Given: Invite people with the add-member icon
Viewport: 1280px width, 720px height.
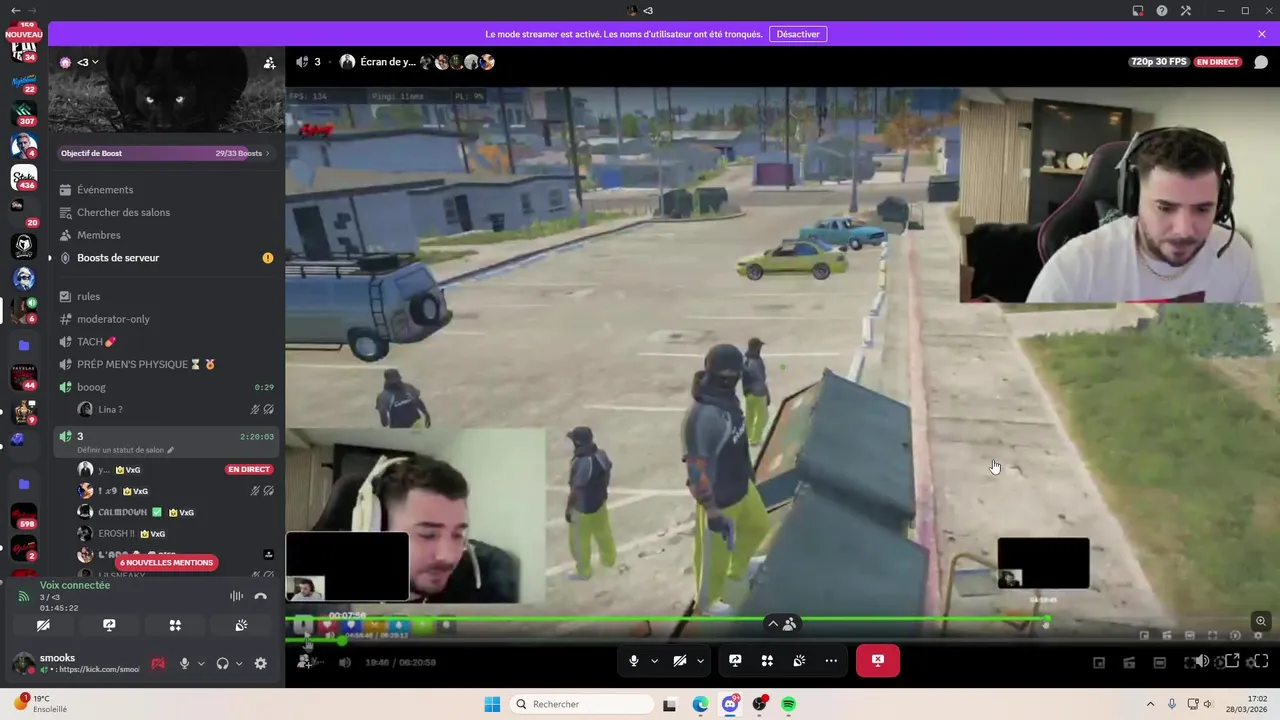Looking at the screenshot, I should point(269,62).
